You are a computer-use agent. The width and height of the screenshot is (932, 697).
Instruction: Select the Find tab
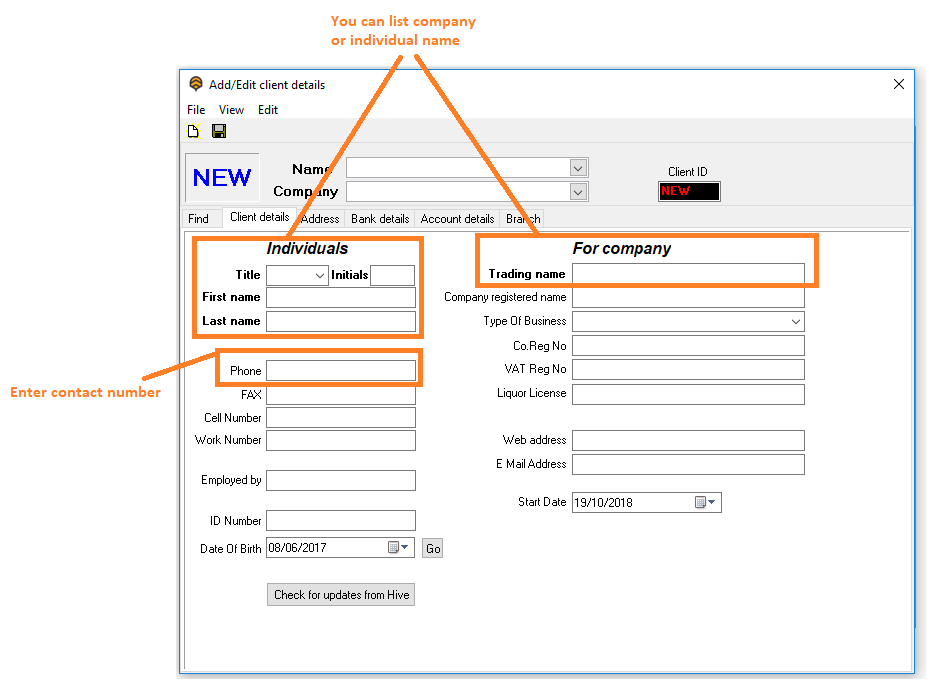199,219
